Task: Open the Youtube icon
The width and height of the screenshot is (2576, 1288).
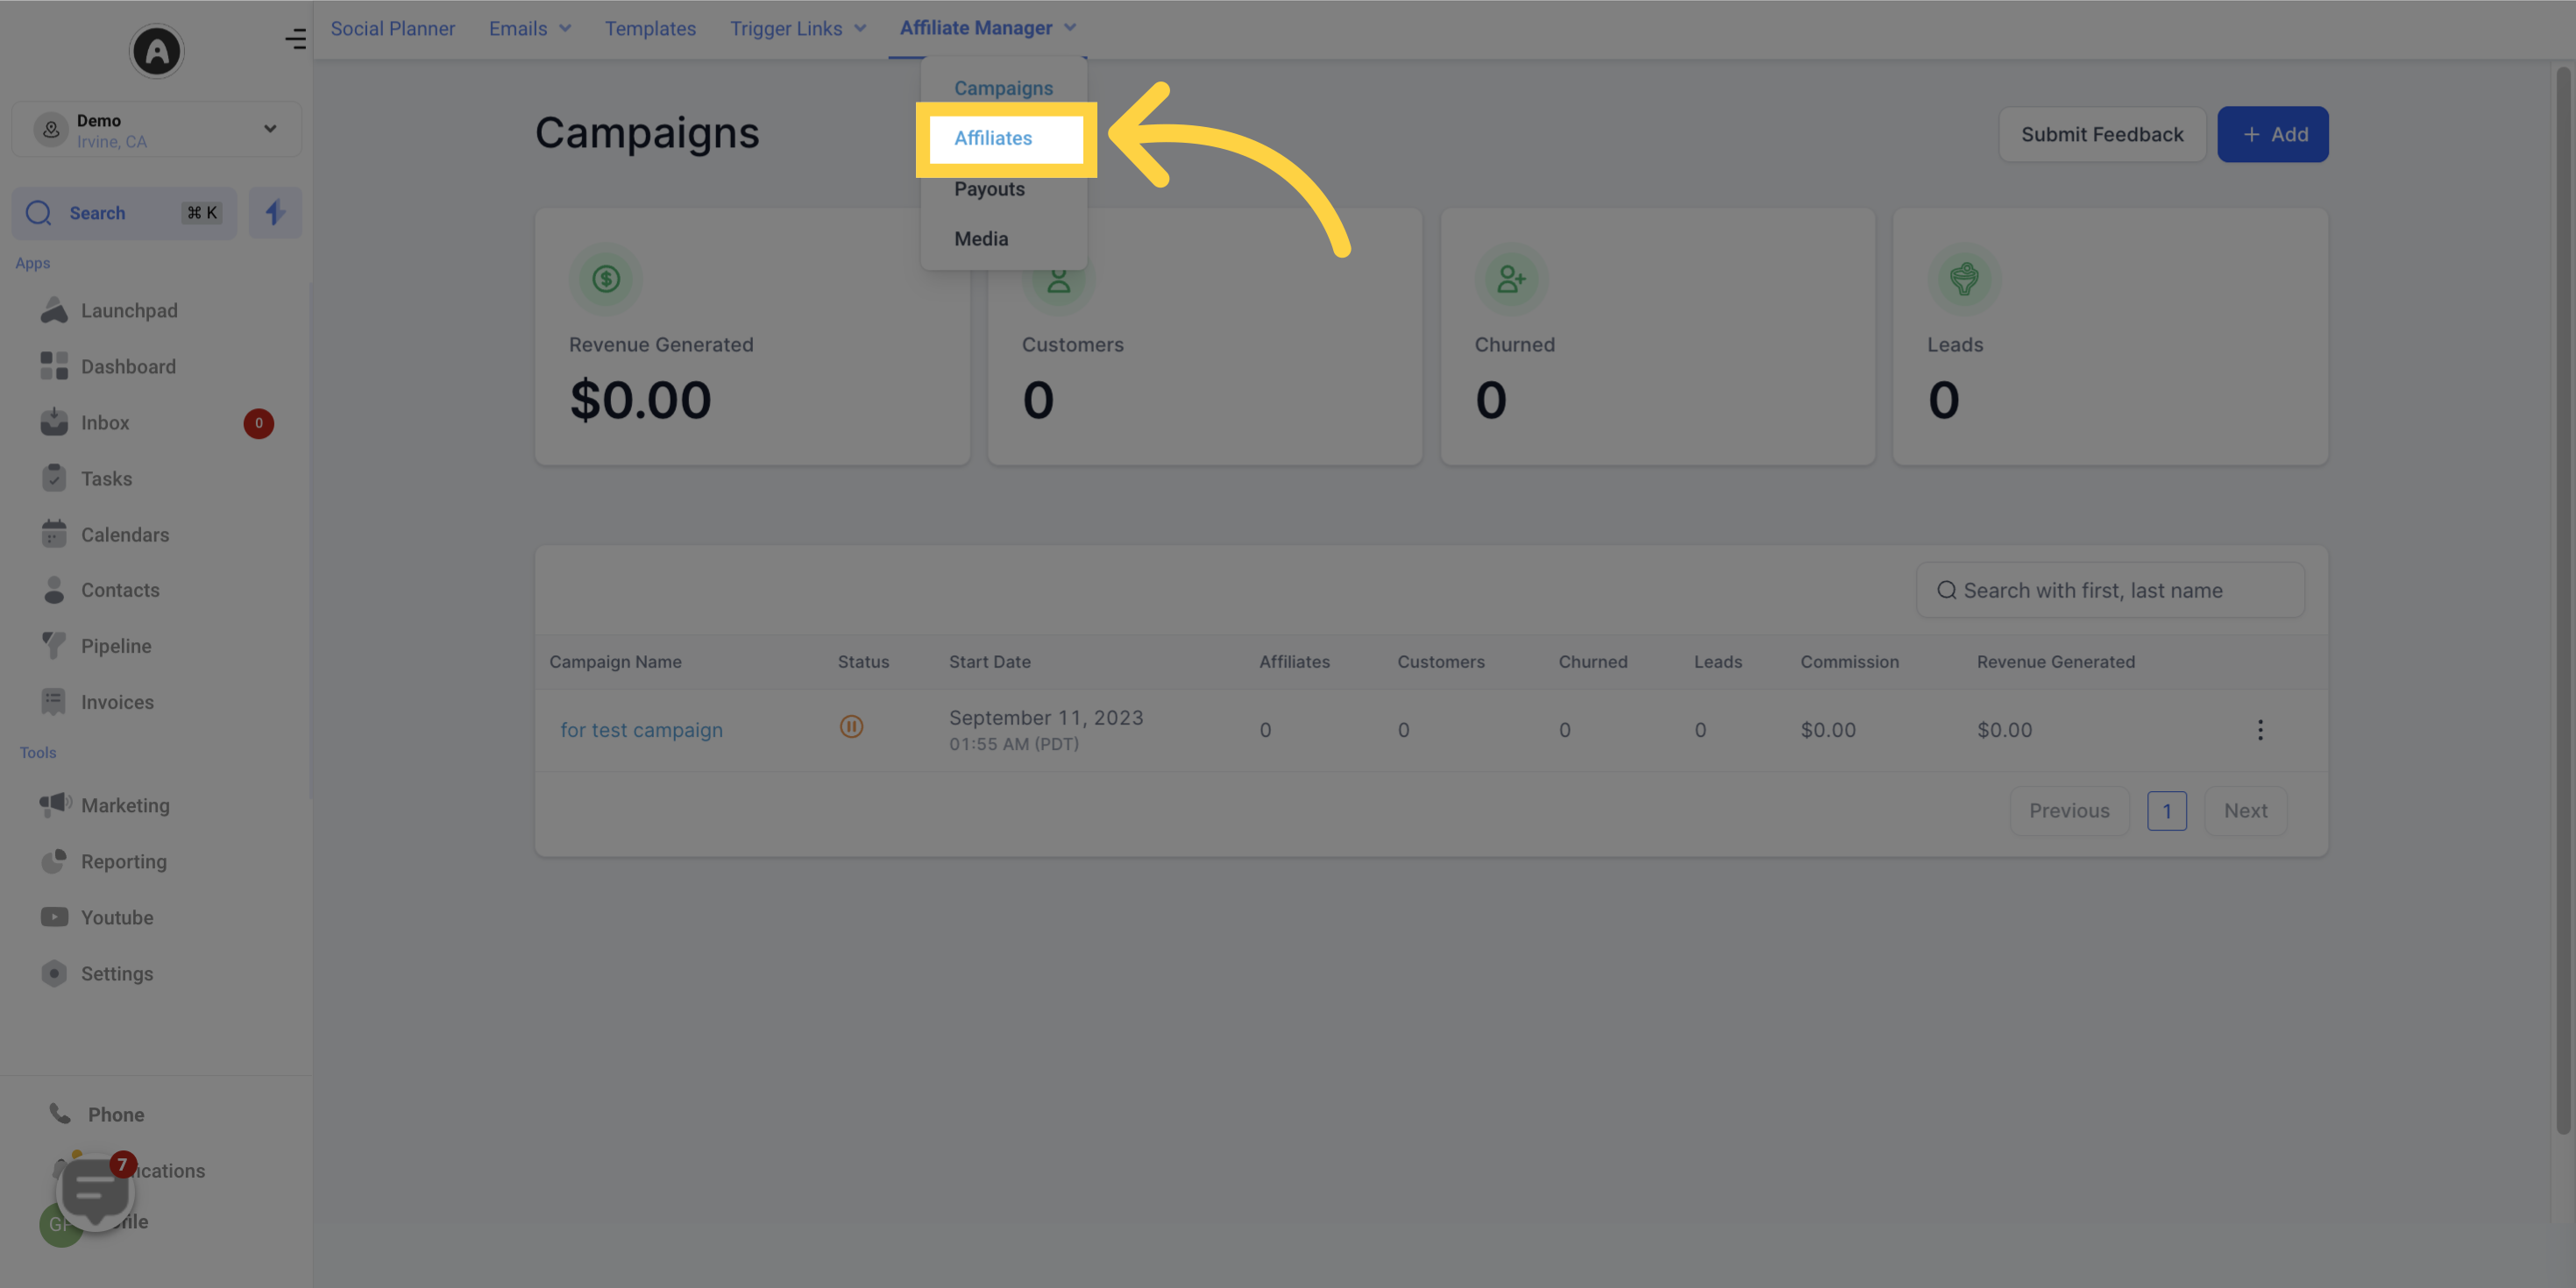Action: pos(54,917)
